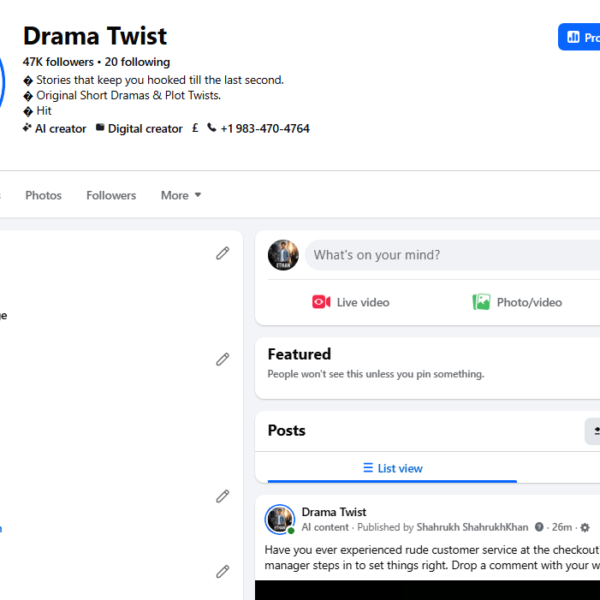600x600 pixels.
Task: Click the third pencil edit icon in the left panel
Action: click(x=223, y=496)
